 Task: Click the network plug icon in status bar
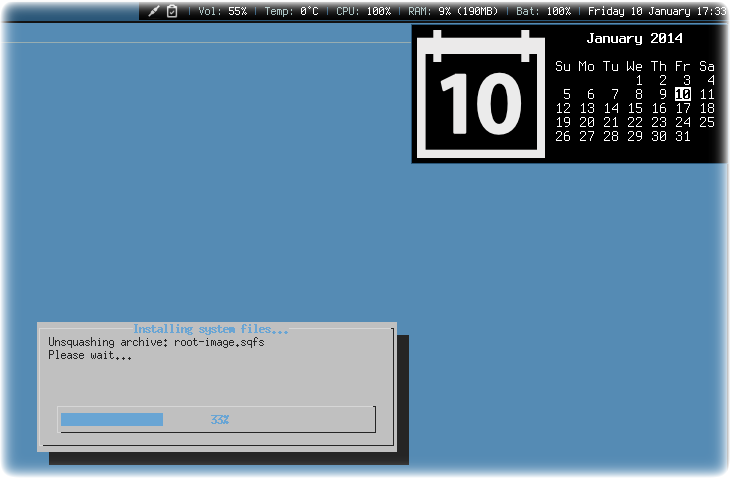[x=154, y=11]
